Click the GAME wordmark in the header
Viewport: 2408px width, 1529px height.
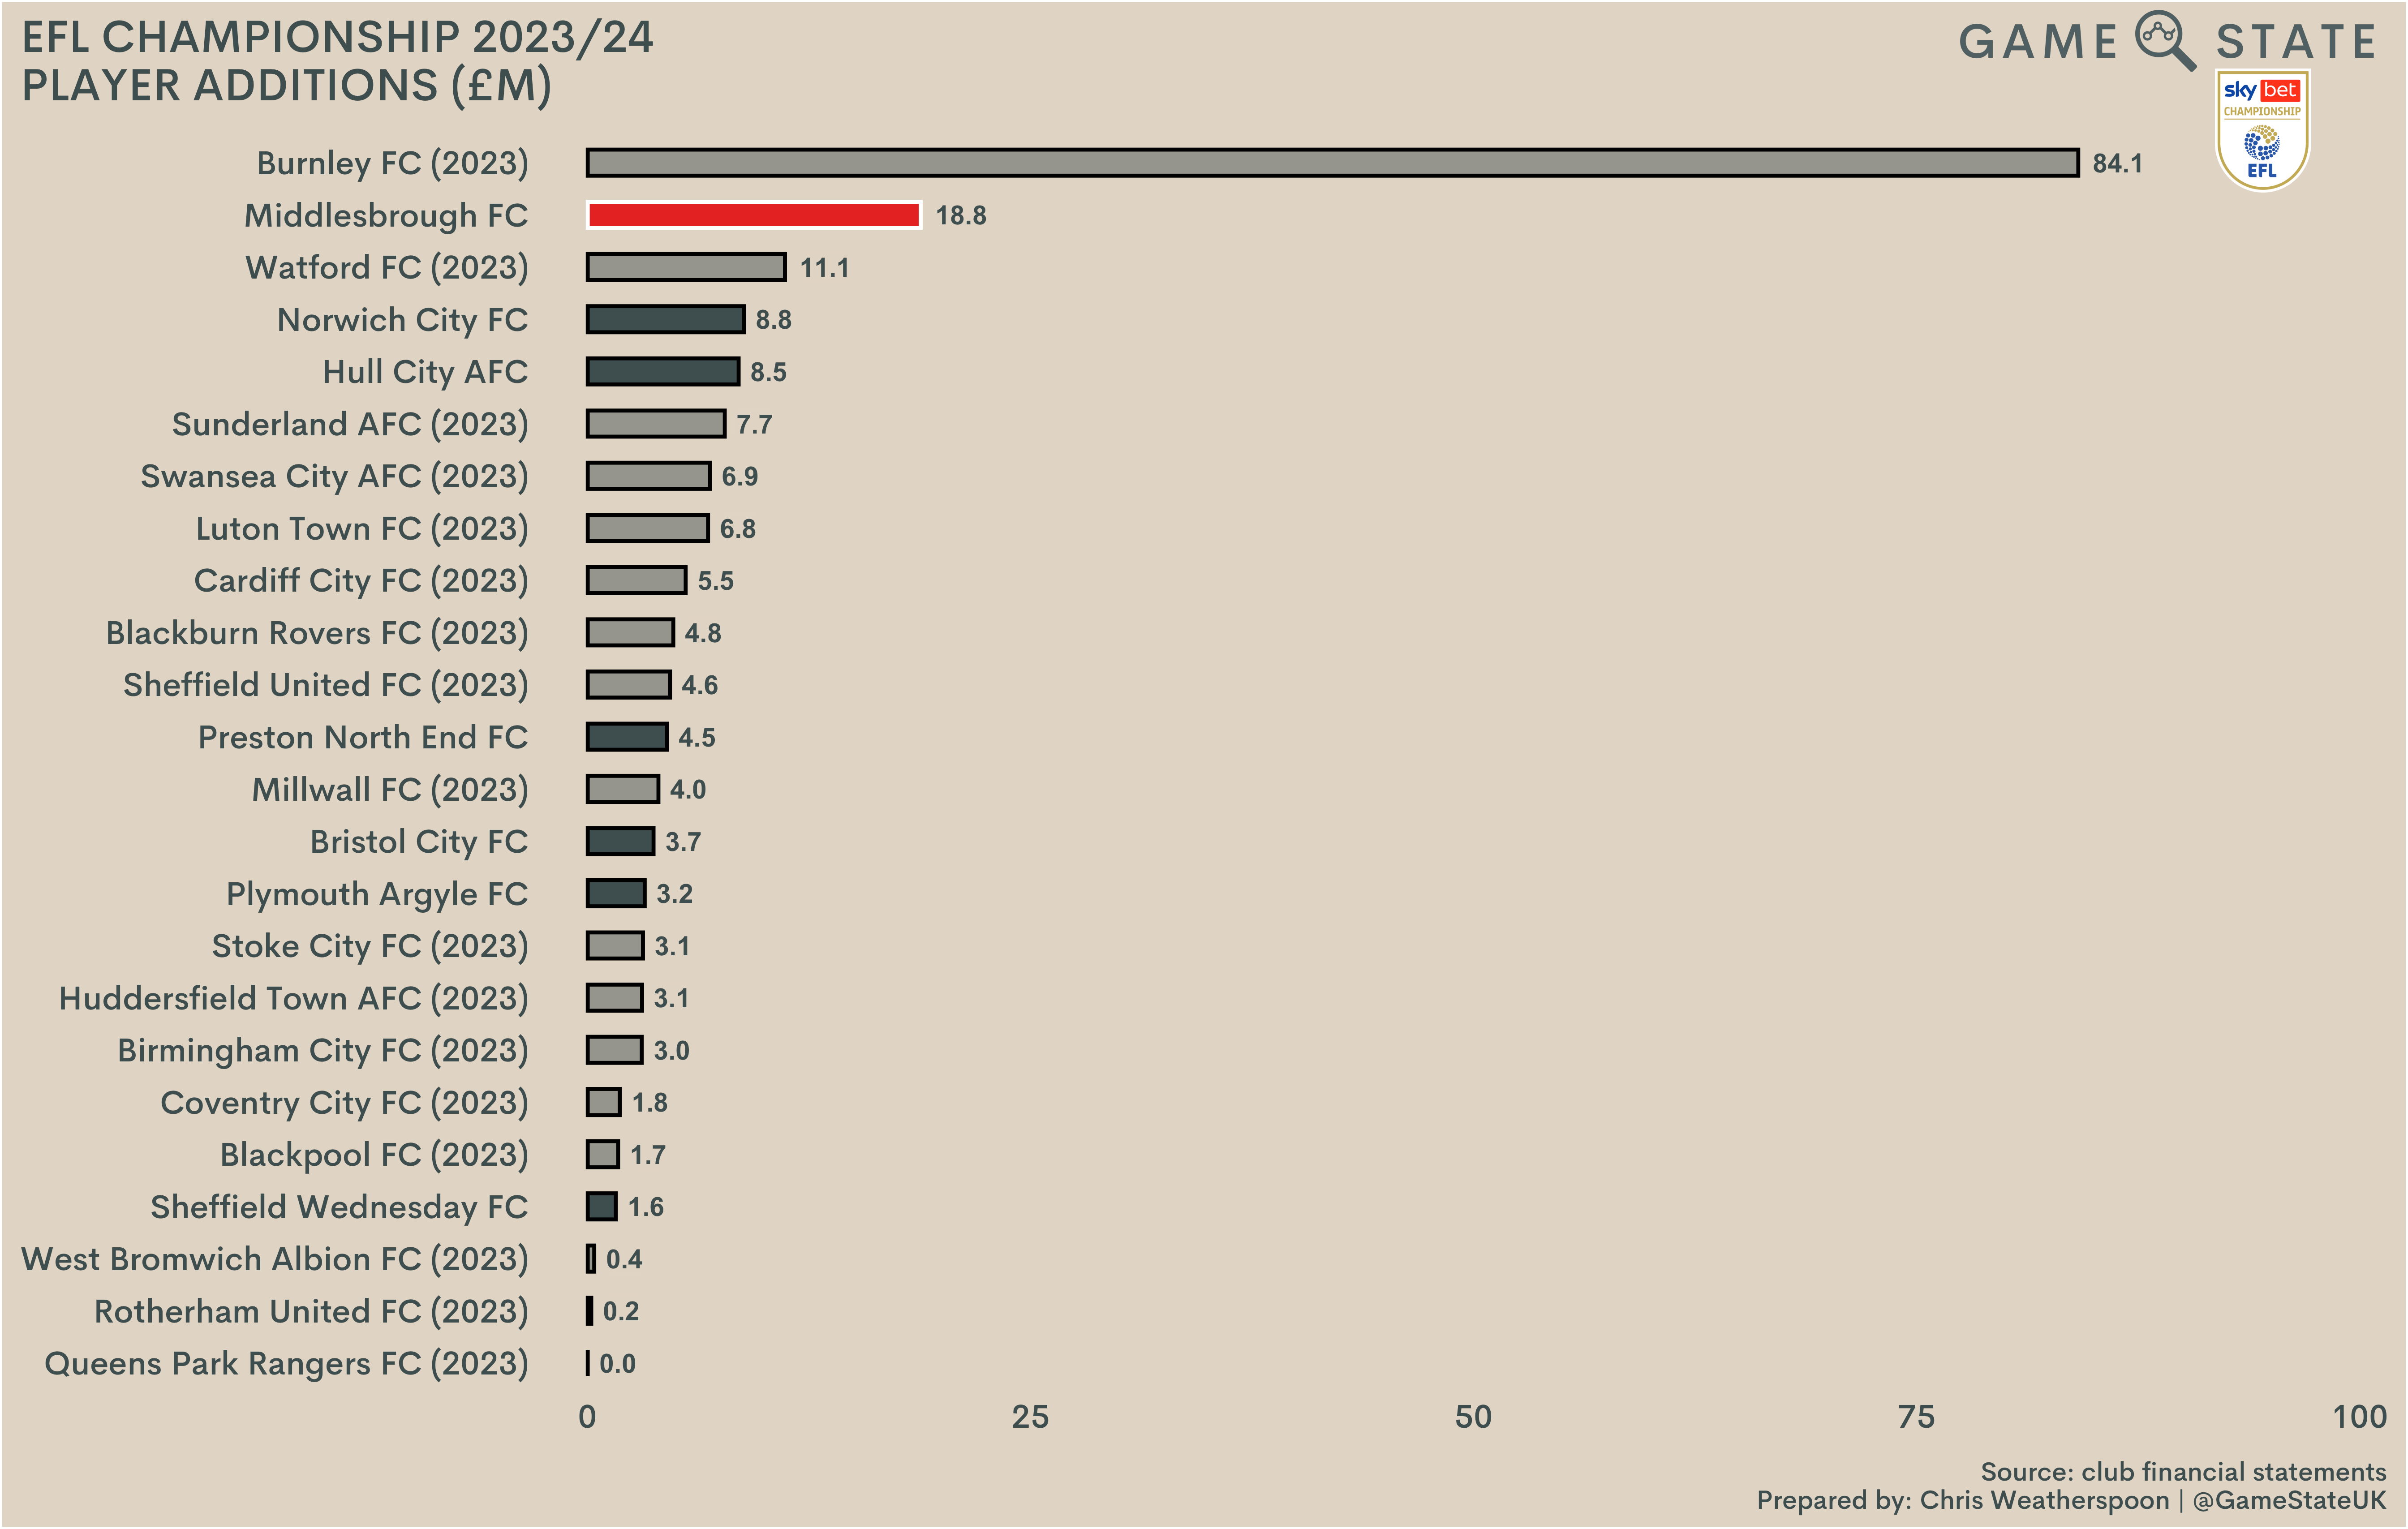pyautogui.click(x=2038, y=42)
